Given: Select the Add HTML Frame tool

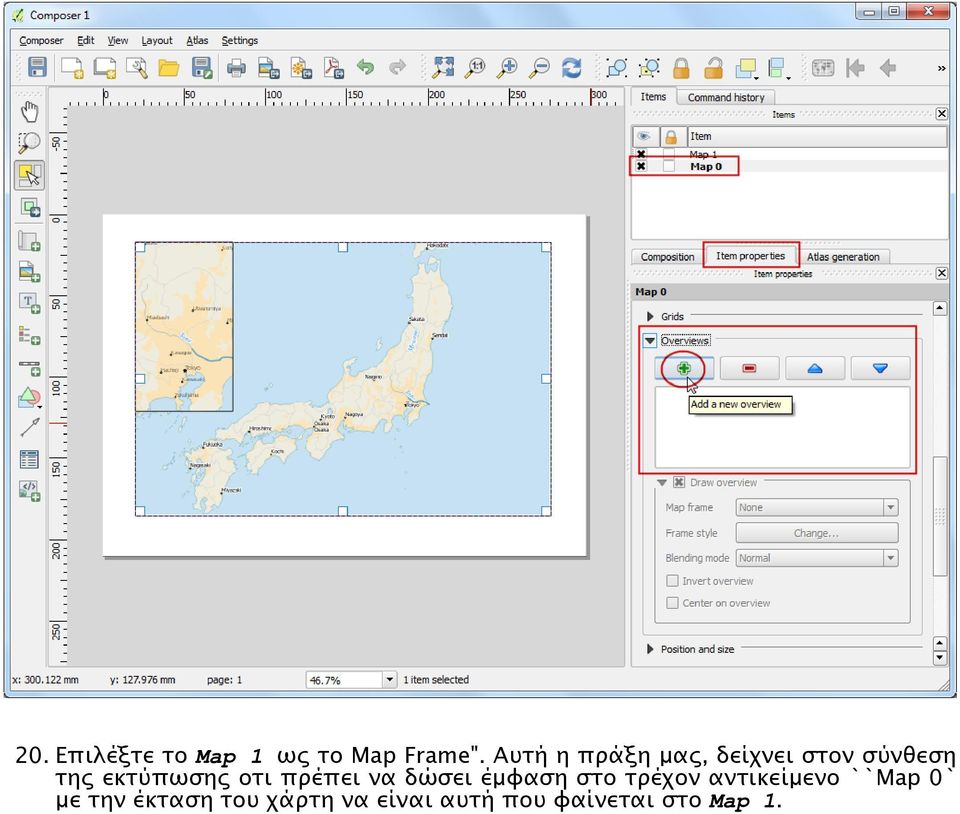Looking at the screenshot, I should pyautogui.click(x=29, y=490).
